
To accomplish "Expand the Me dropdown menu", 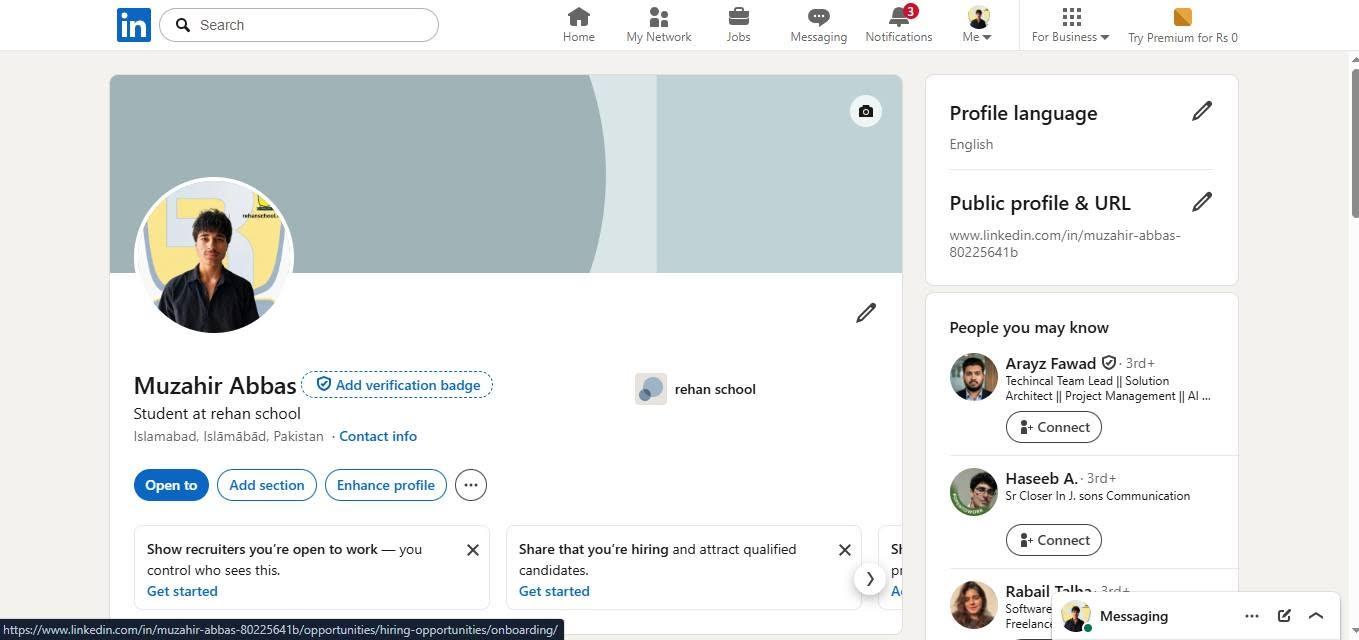I will pyautogui.click(x=978, y=25).
